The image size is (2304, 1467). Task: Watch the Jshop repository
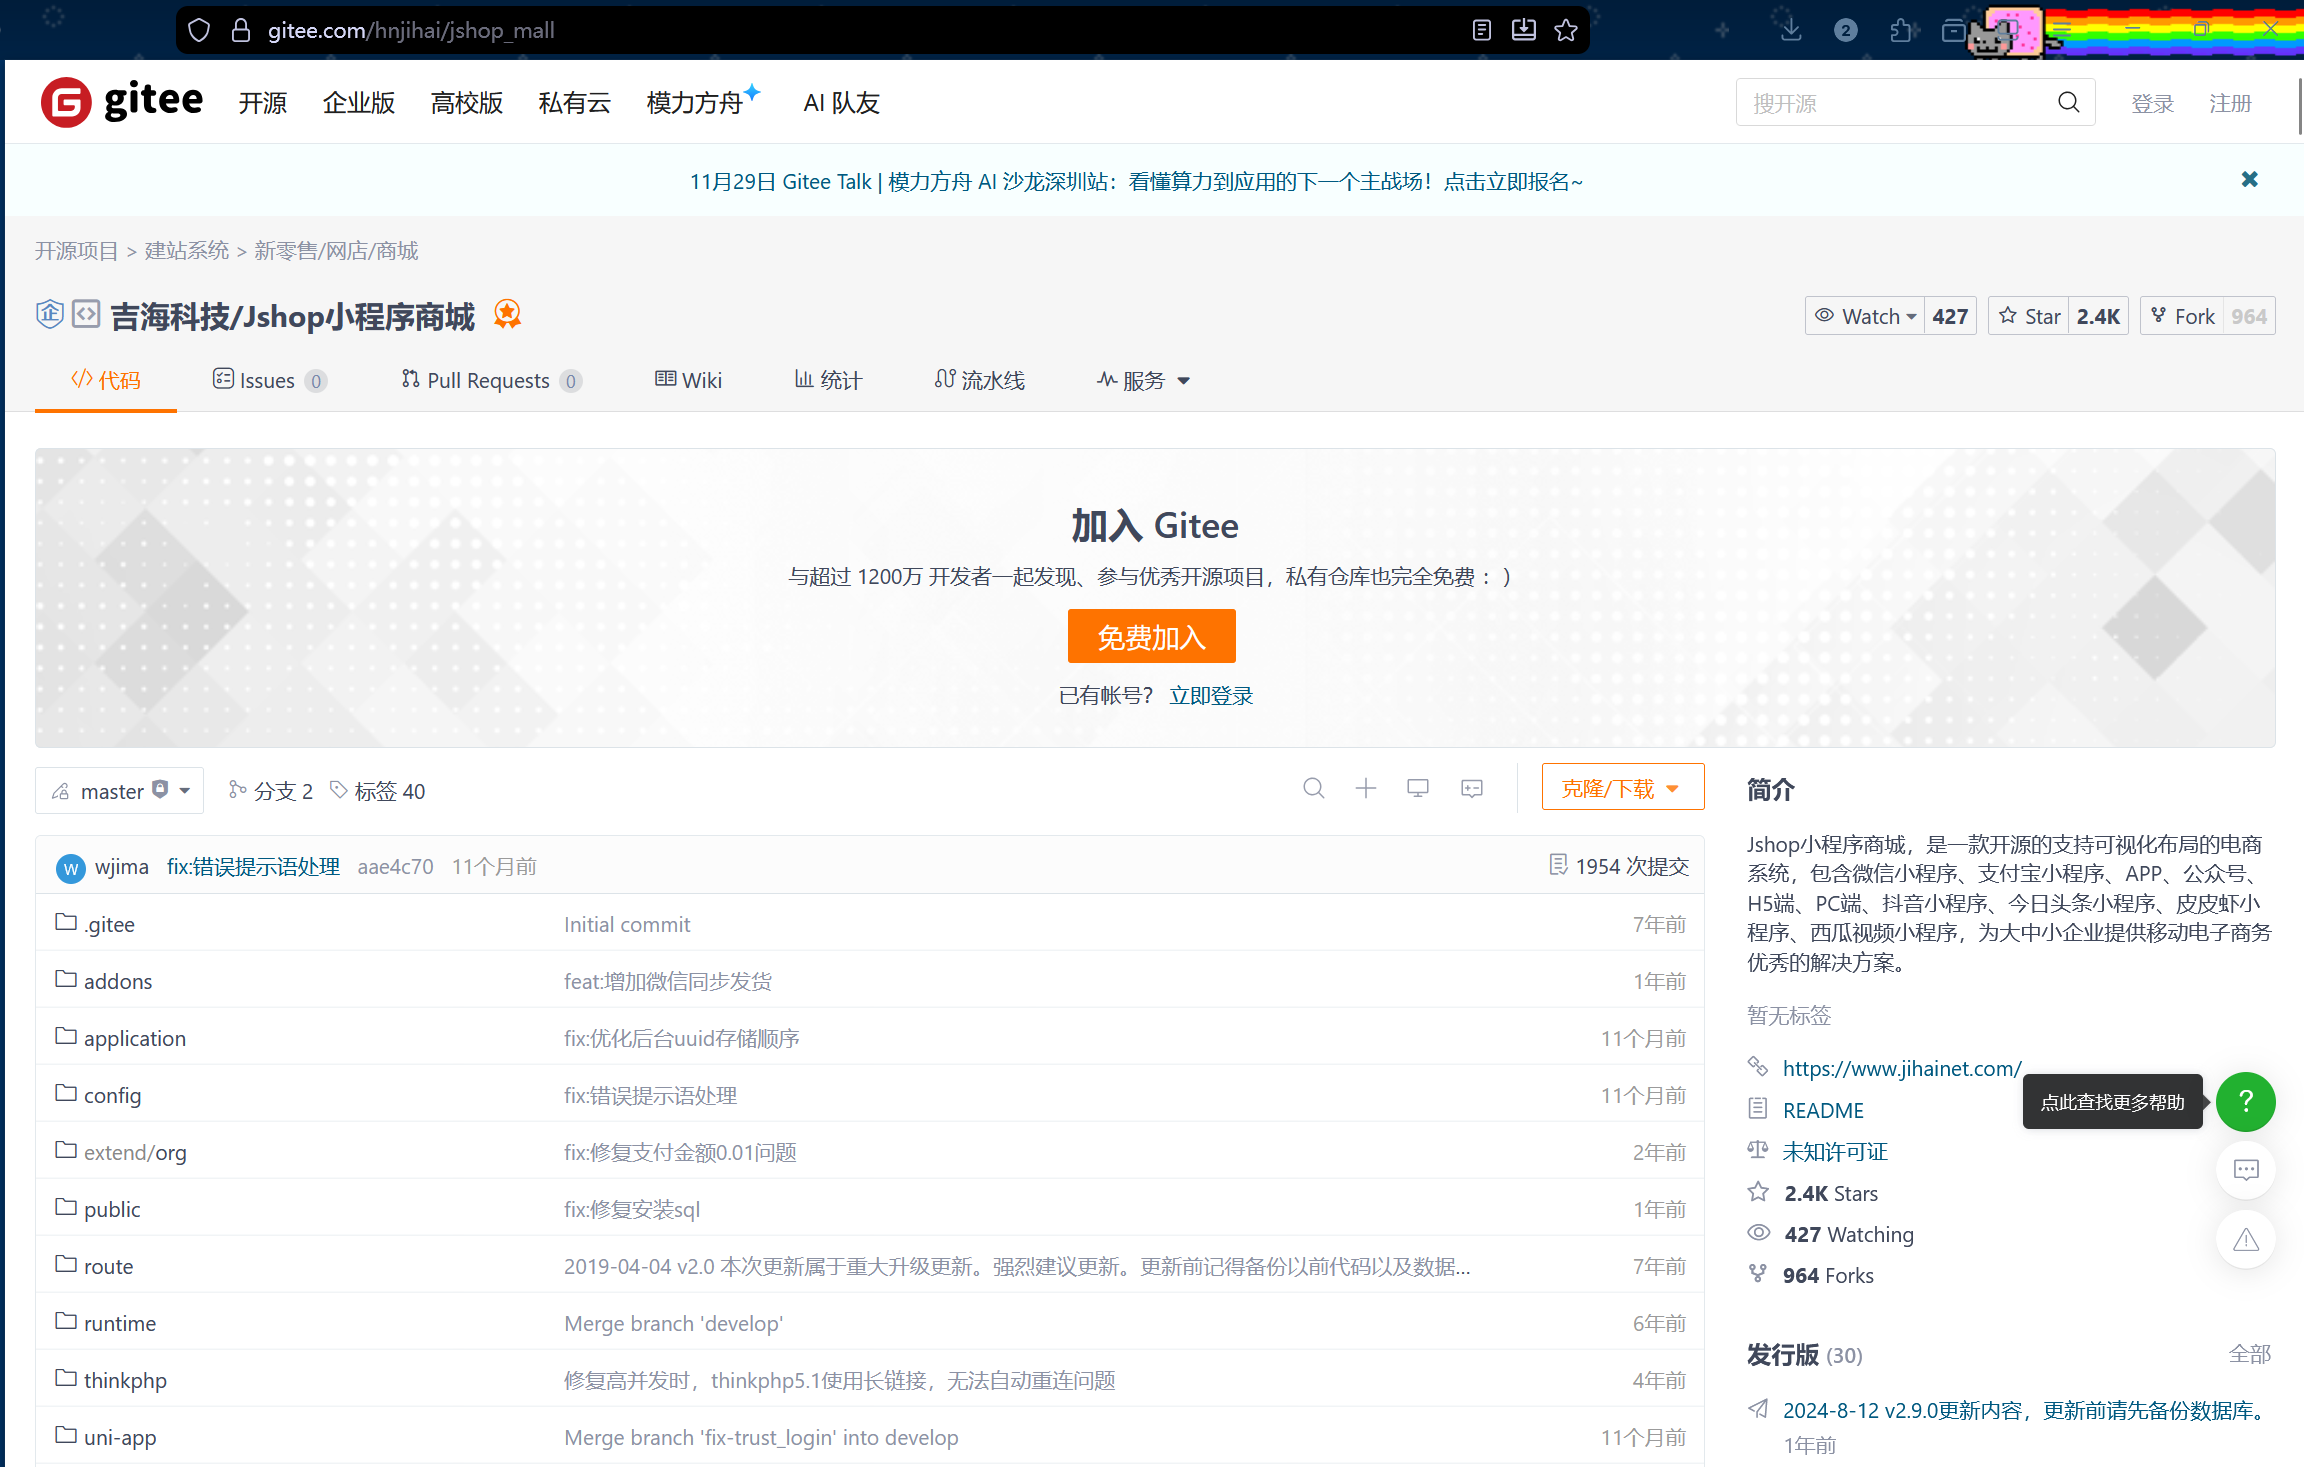(x=1866, y=315)
